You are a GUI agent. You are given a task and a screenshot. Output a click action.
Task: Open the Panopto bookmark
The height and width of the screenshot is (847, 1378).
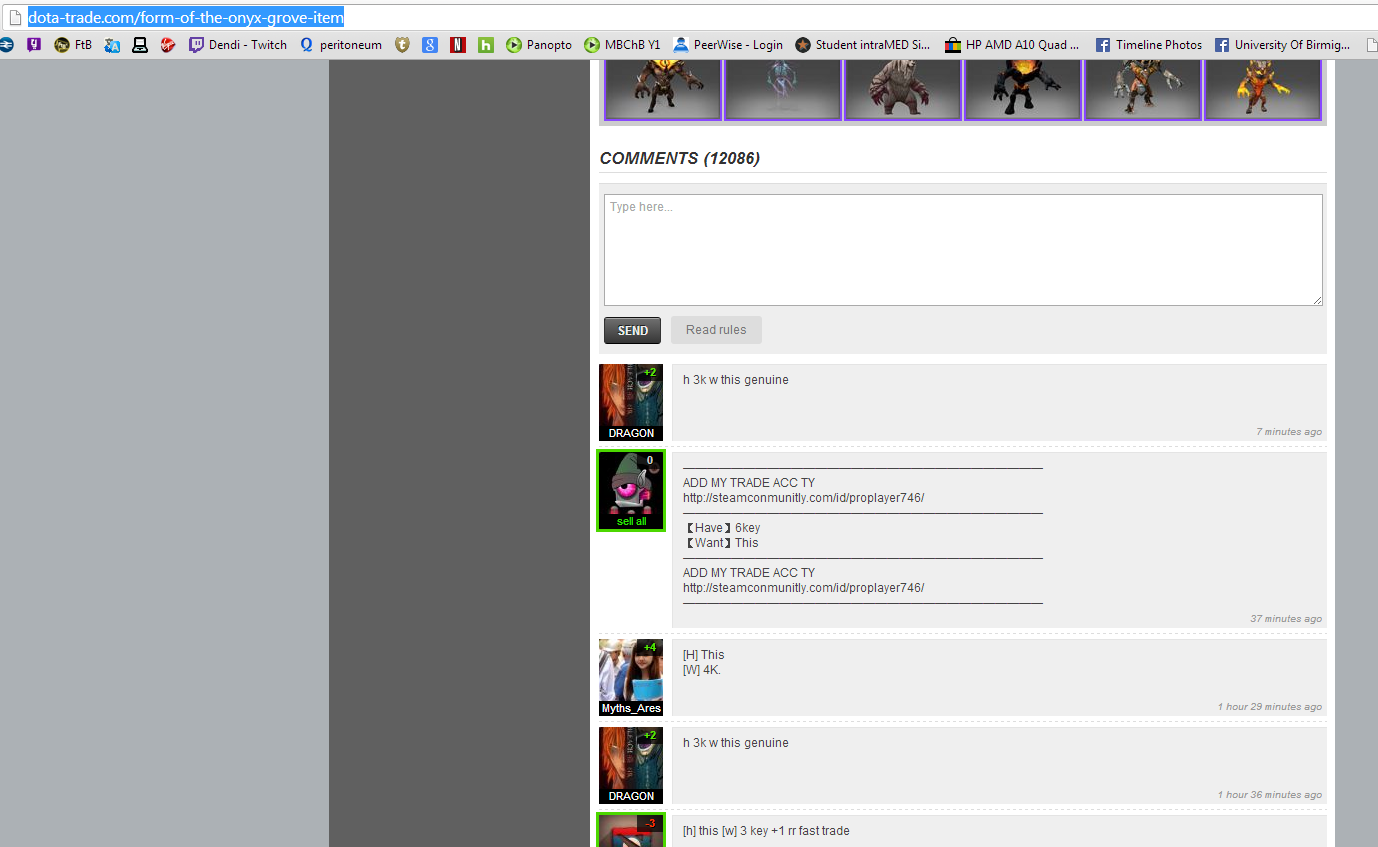(539, 45)
